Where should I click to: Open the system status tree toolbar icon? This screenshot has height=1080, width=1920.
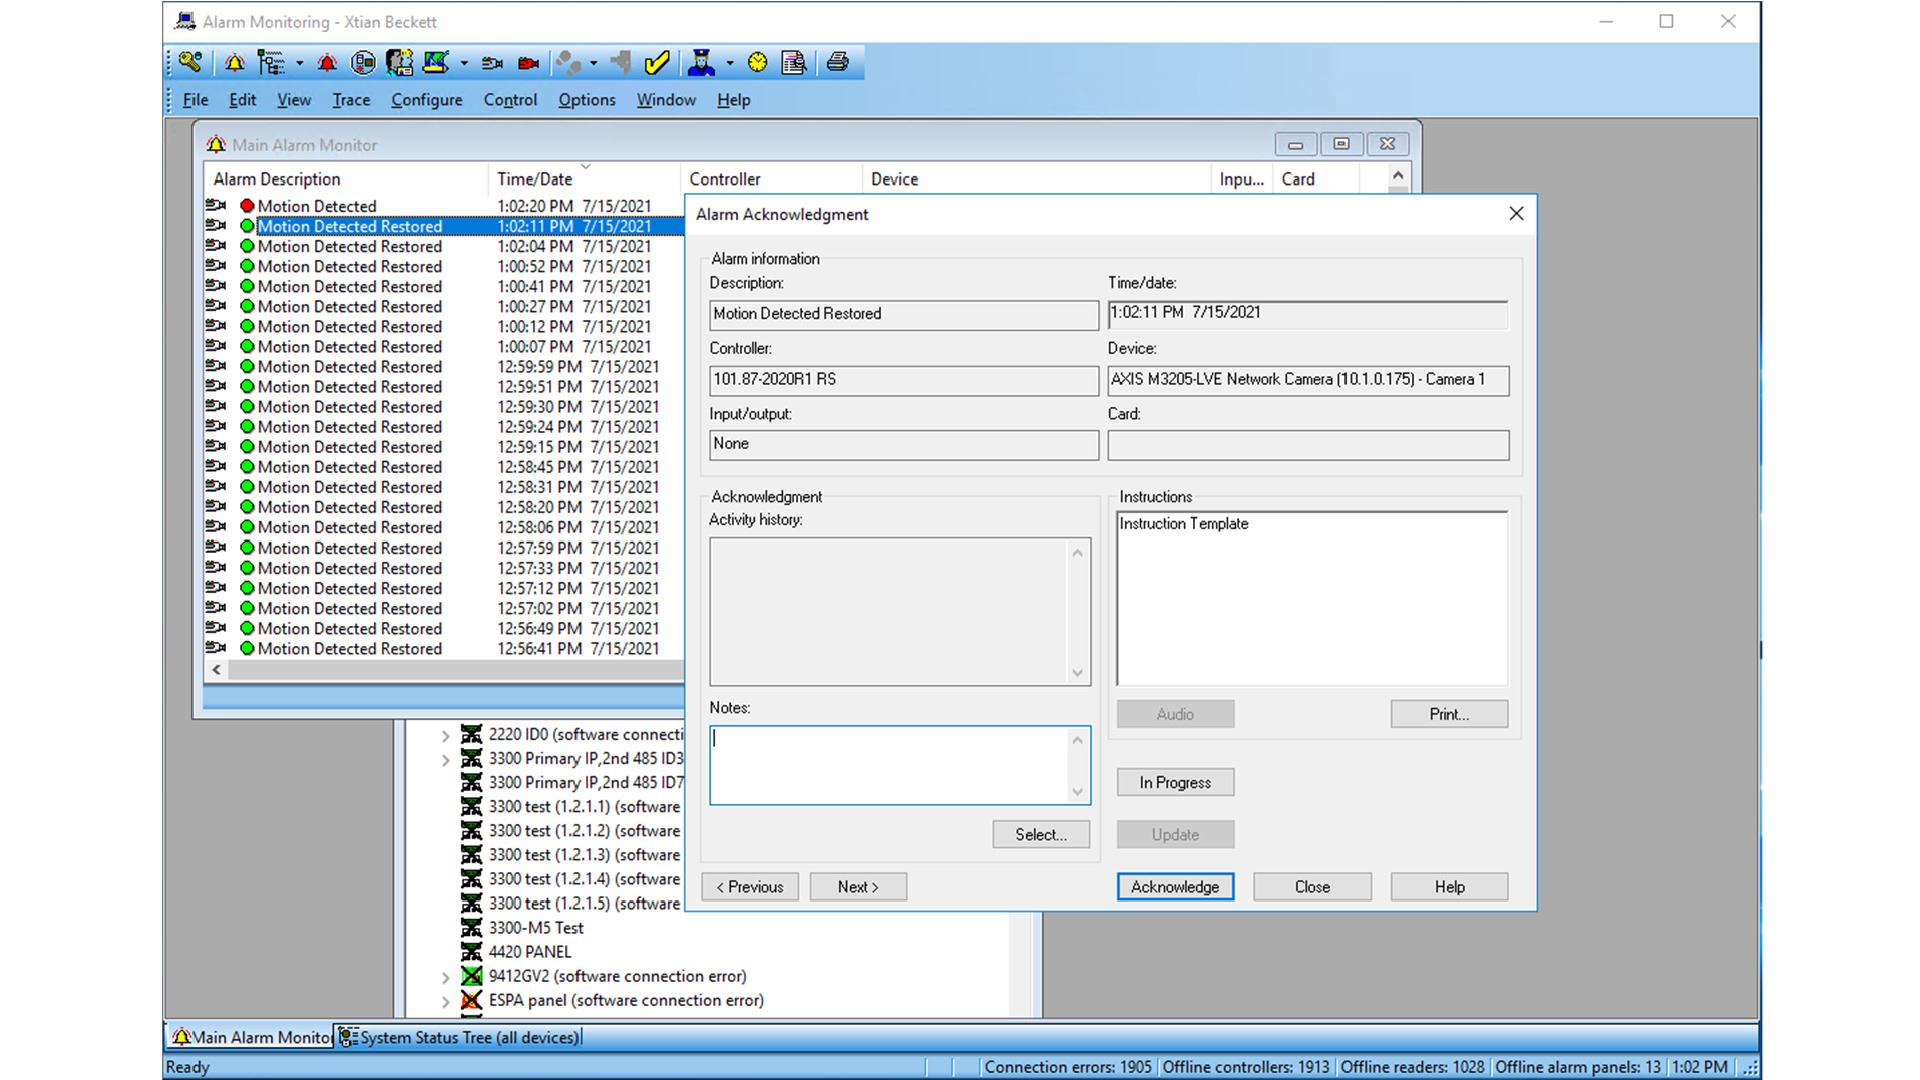pos(270,63)
